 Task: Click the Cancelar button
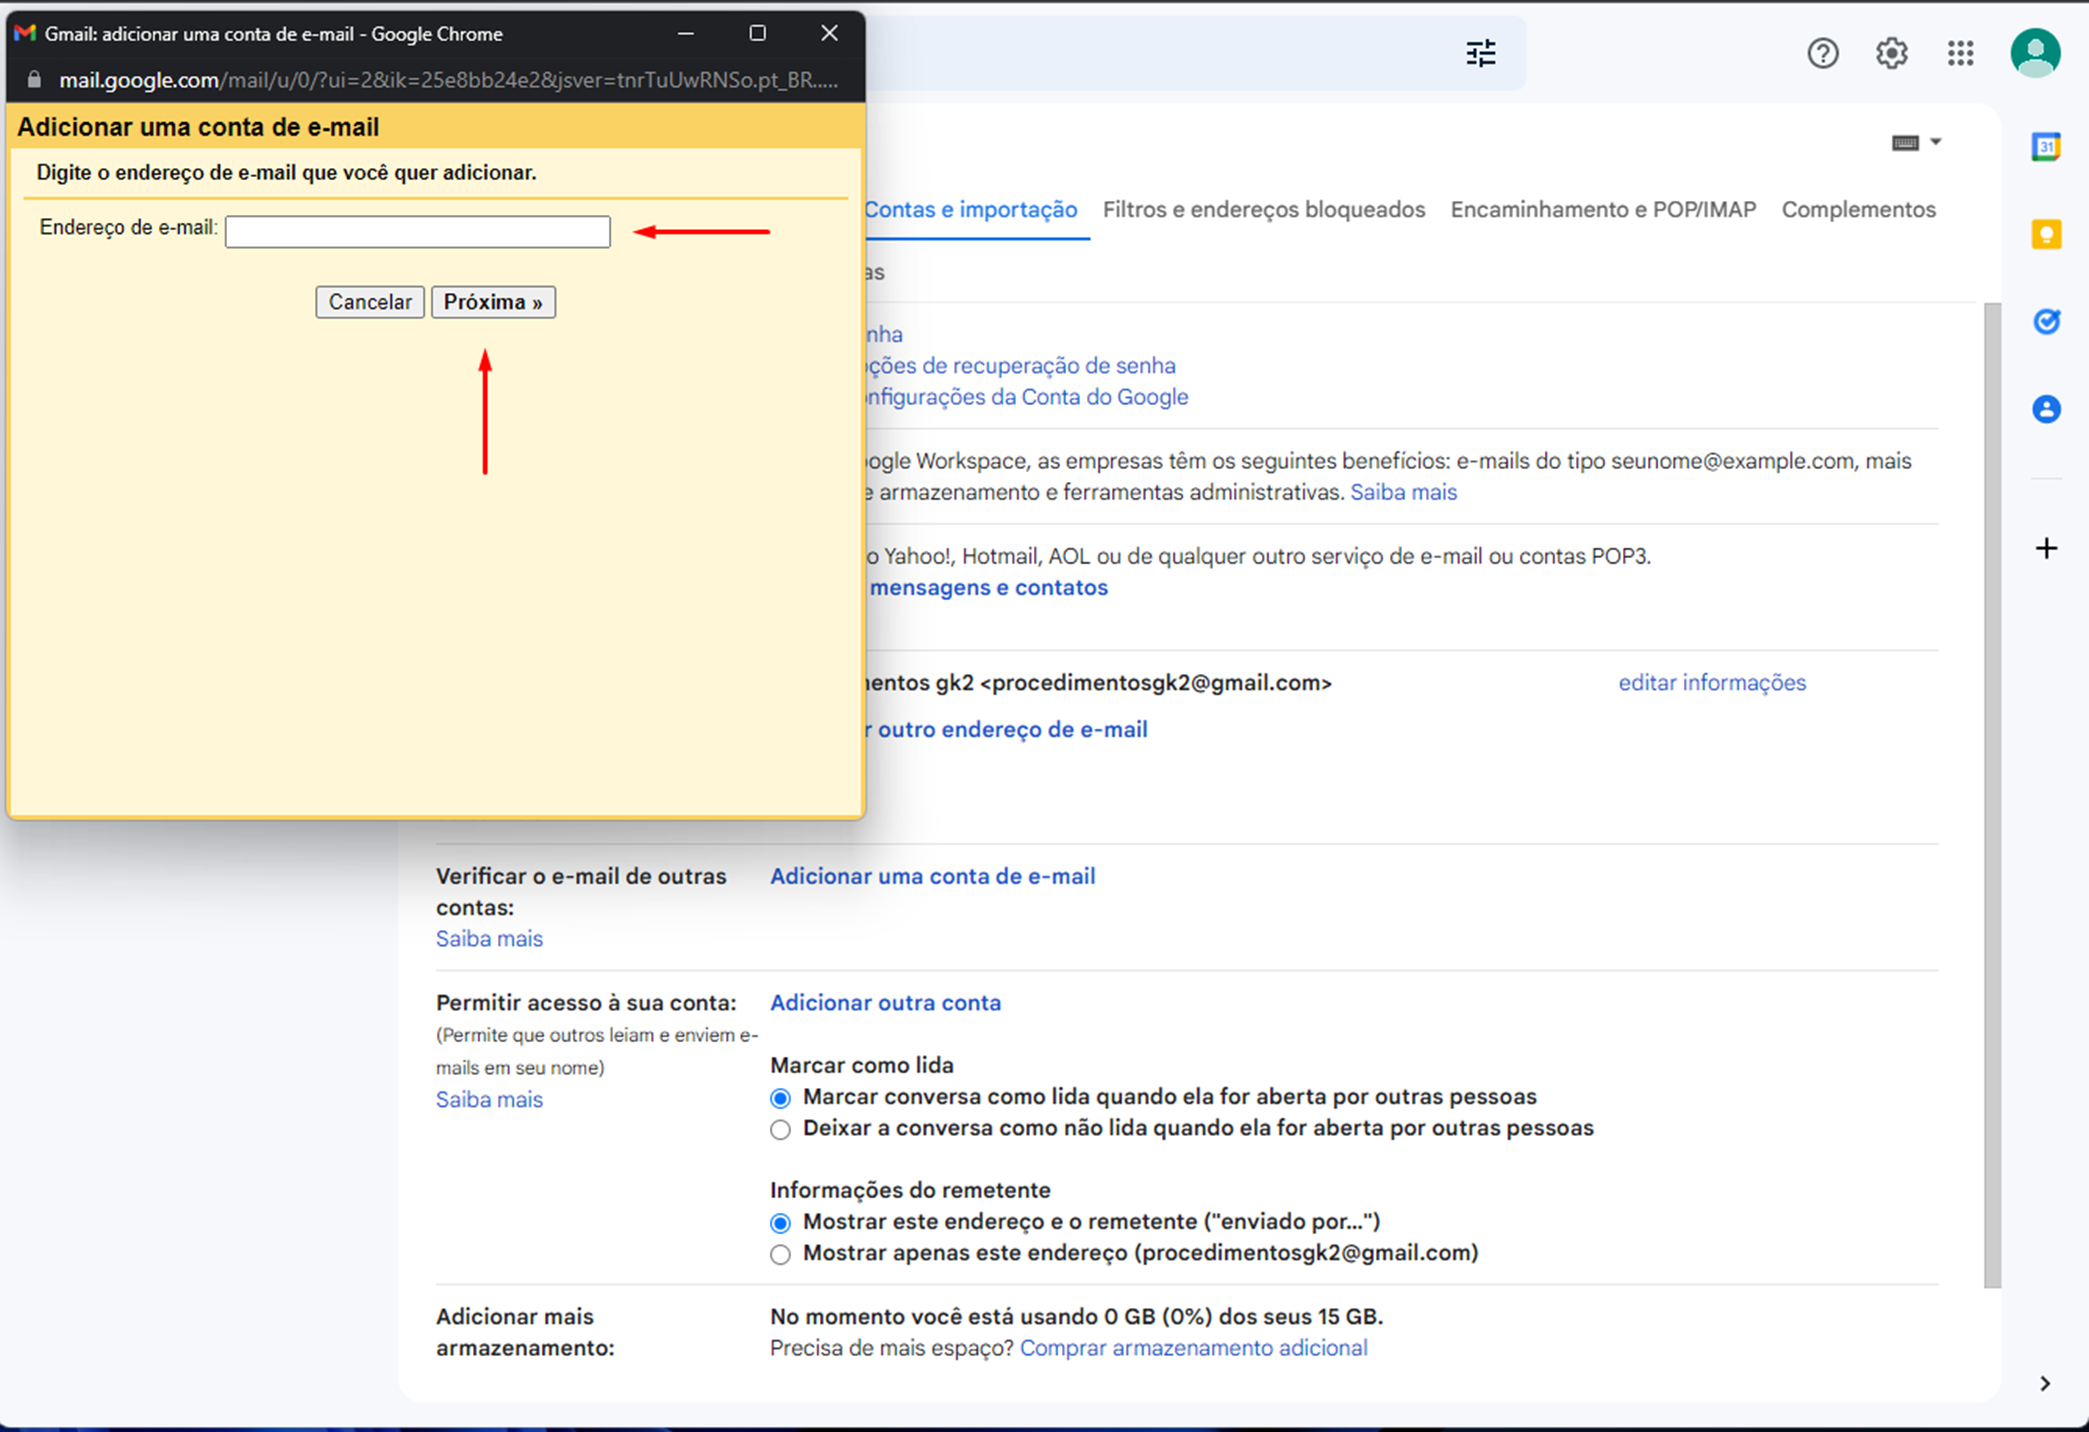click(370, 302)
